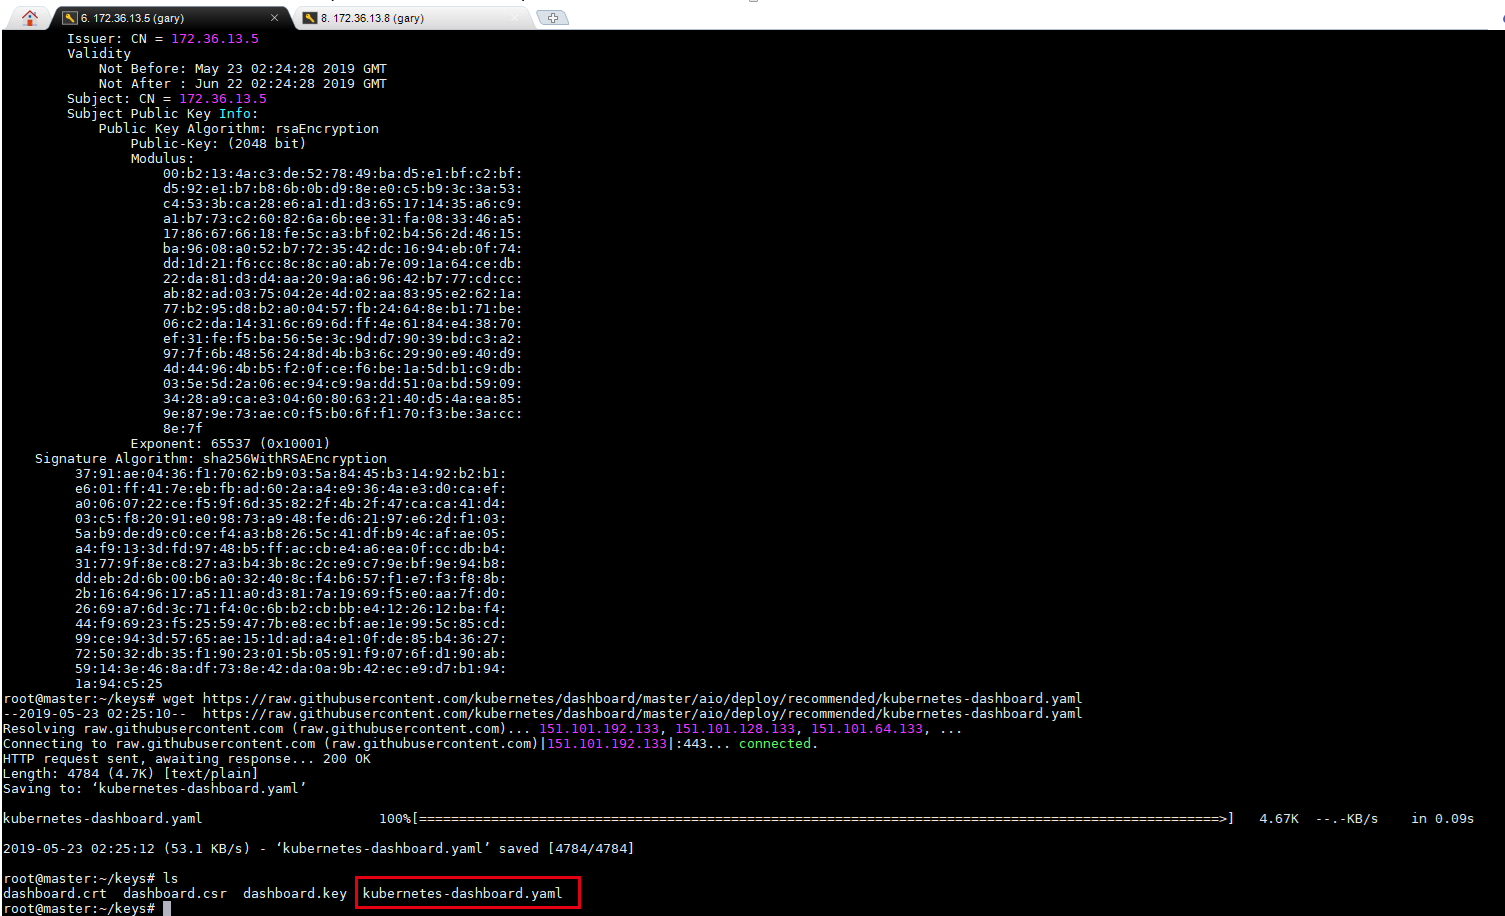Viewport: 1505px width, 916px height.
Task: Click 'Signature Algorithm: sha256WithRSAEncryption' line
Action: [211, 458]
